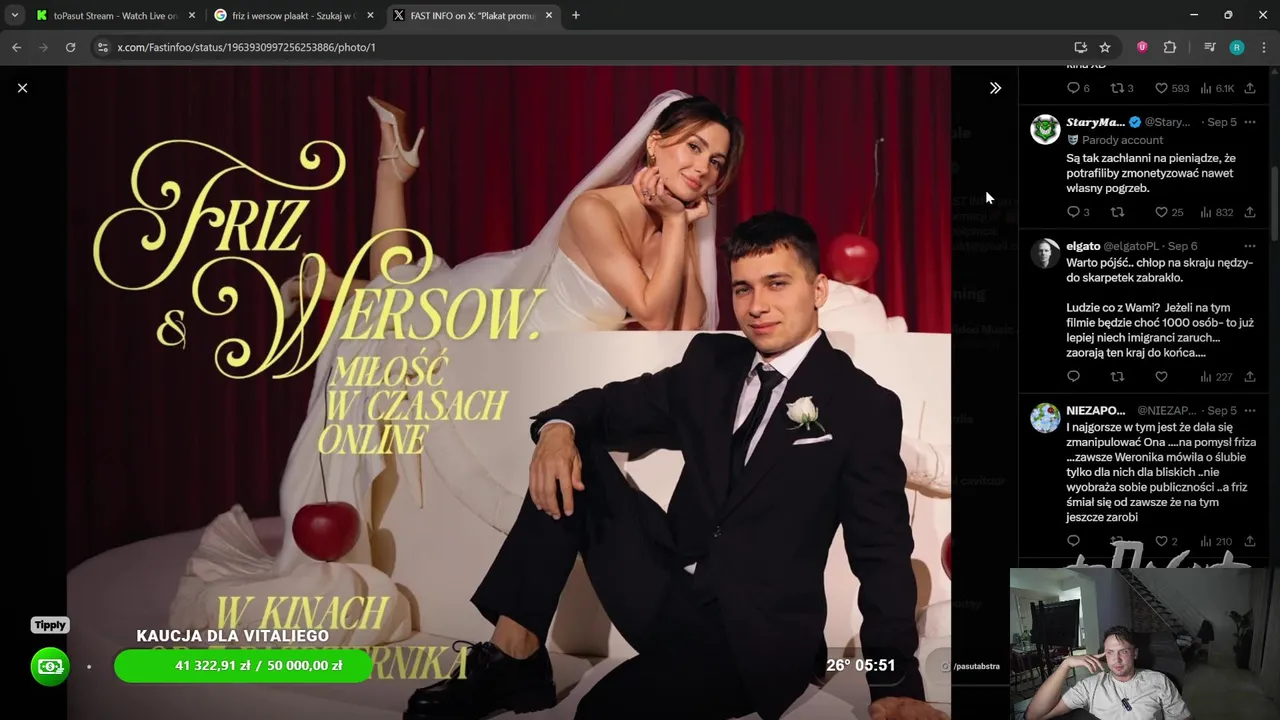Viewport: 1280px width, 720px height.
Task: Like elgato's tweet
Action: pyautogui.click(x=1162, y=377)
